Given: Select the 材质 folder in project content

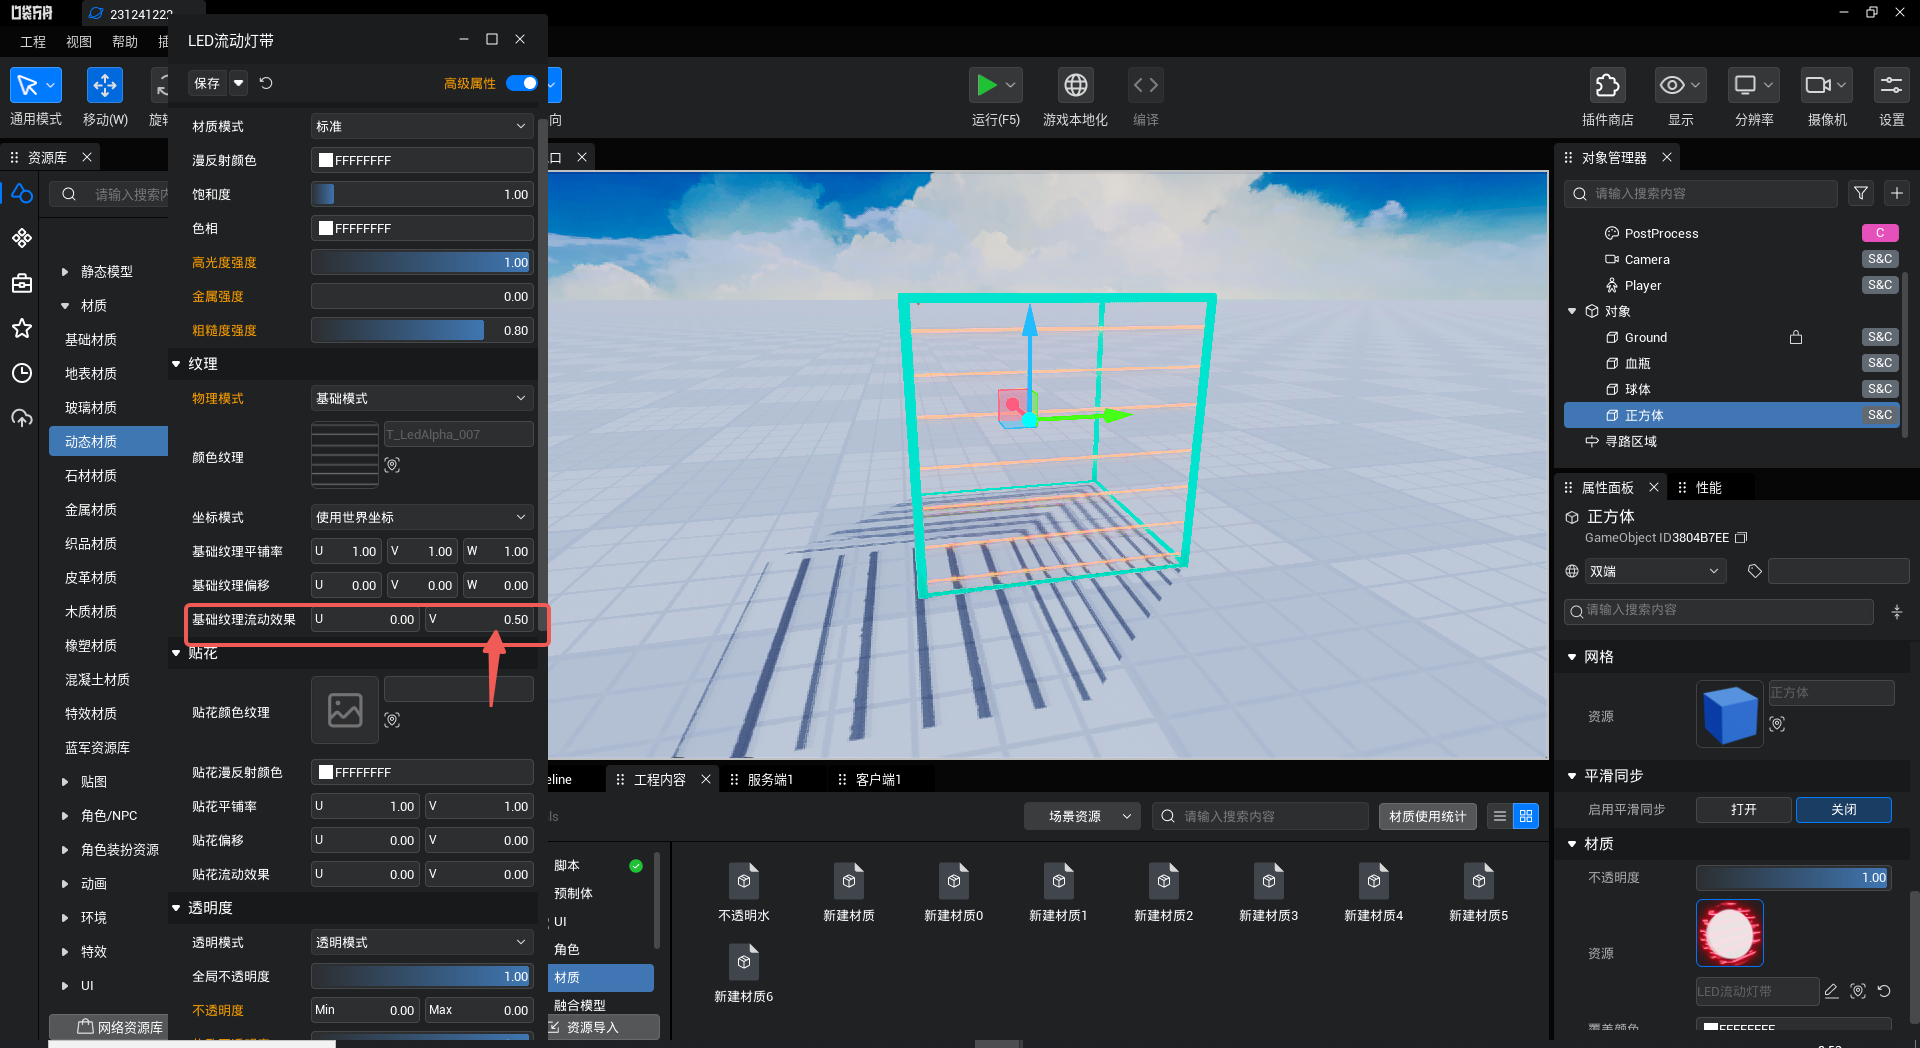Looking at the screenshot, I should pyautogui.click(x=601, y=977).
